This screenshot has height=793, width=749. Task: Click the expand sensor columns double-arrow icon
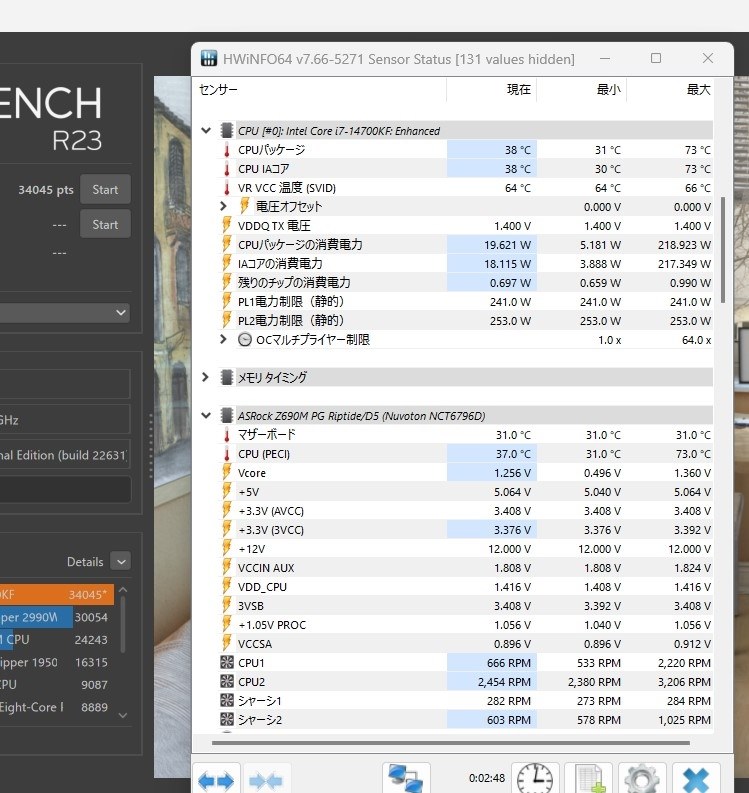216,779
